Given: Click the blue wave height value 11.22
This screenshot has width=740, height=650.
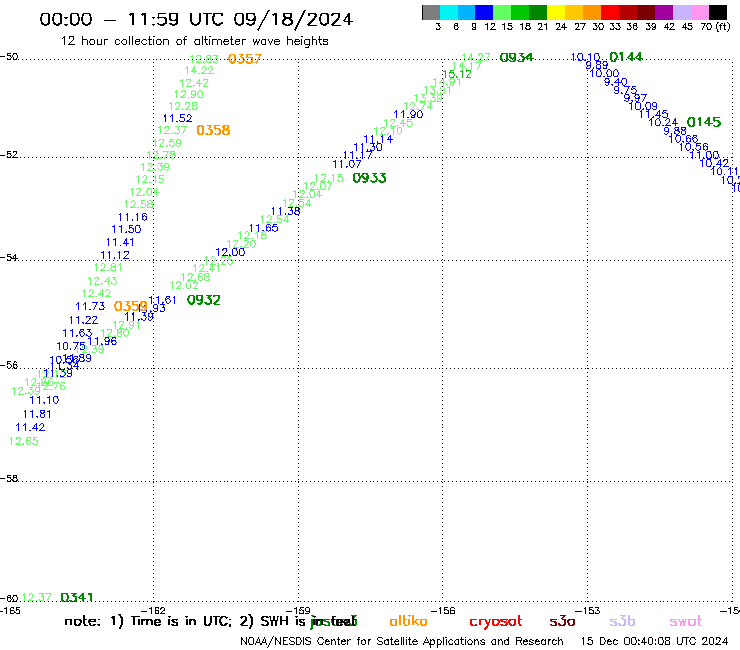Looking at the screenshot, I should pyautogui.click(x=84, y=320).
